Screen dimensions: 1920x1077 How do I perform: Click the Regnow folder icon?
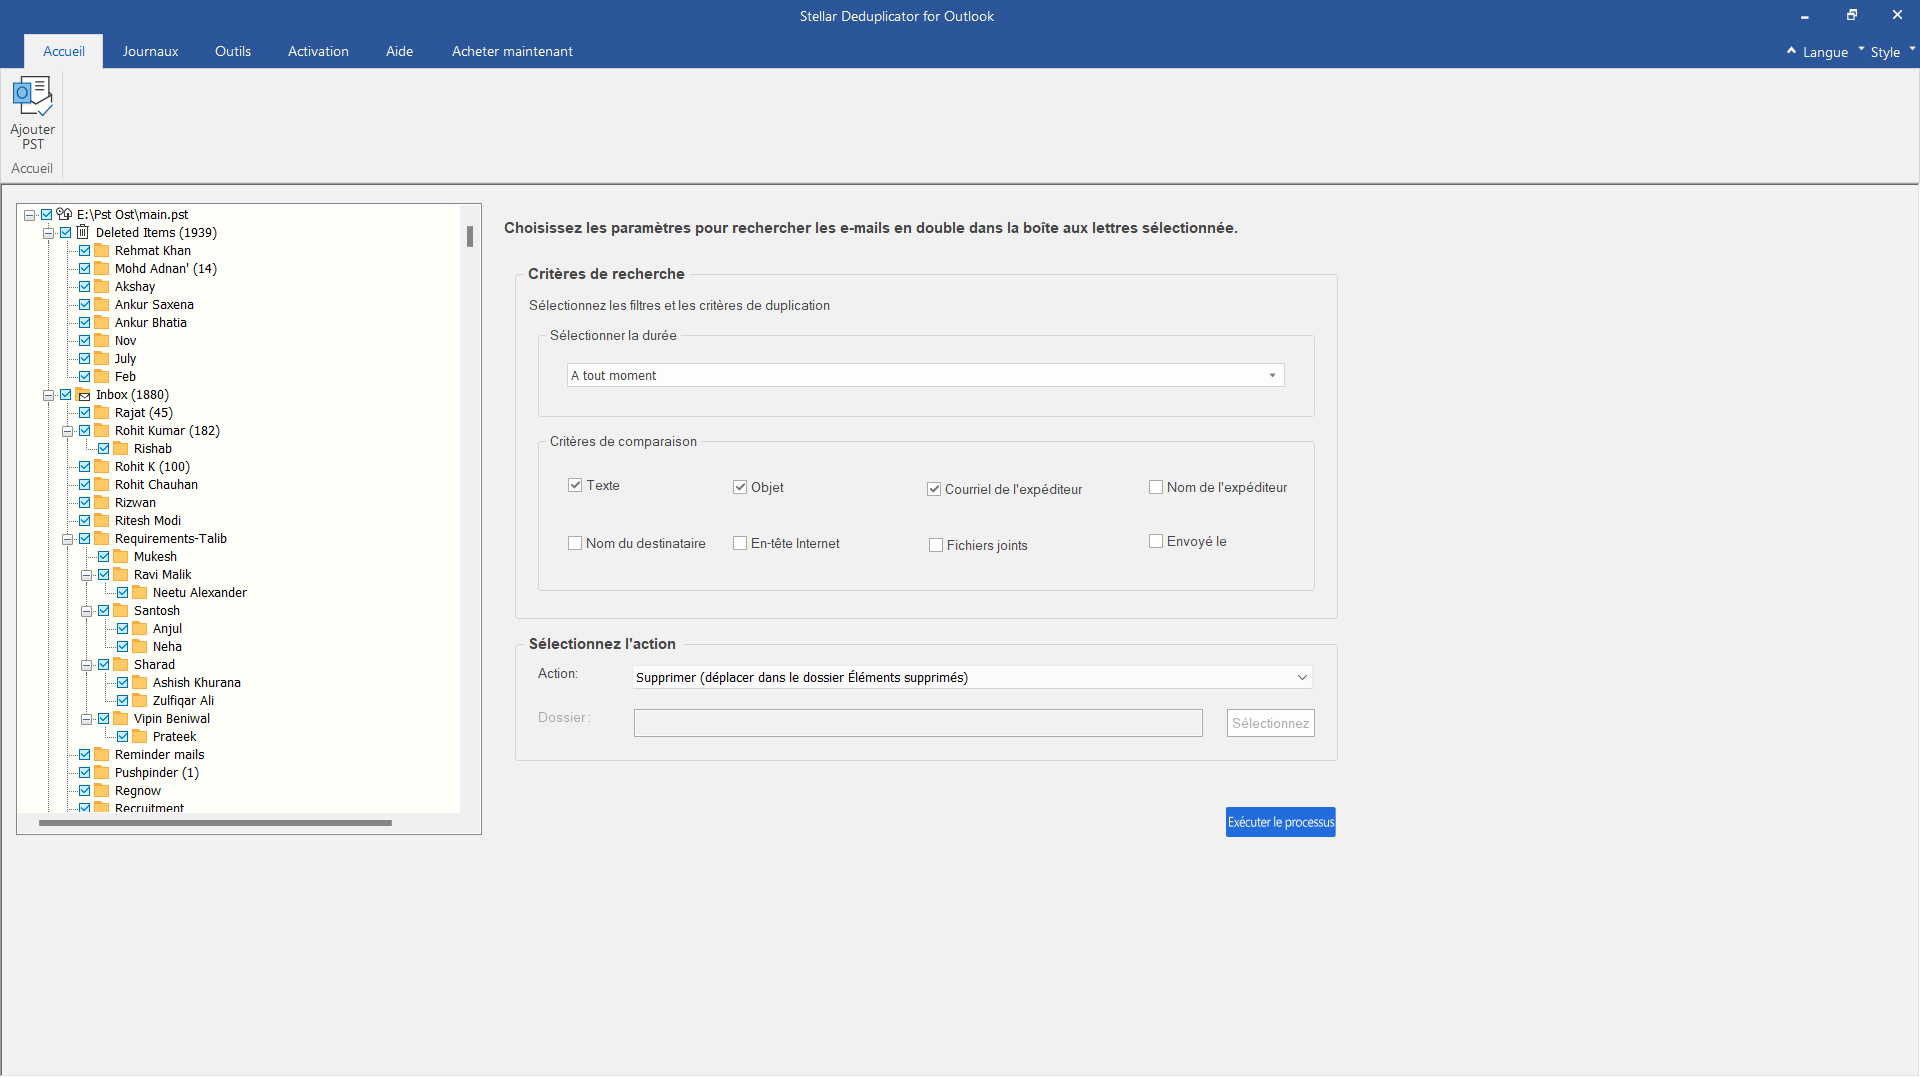102,790
